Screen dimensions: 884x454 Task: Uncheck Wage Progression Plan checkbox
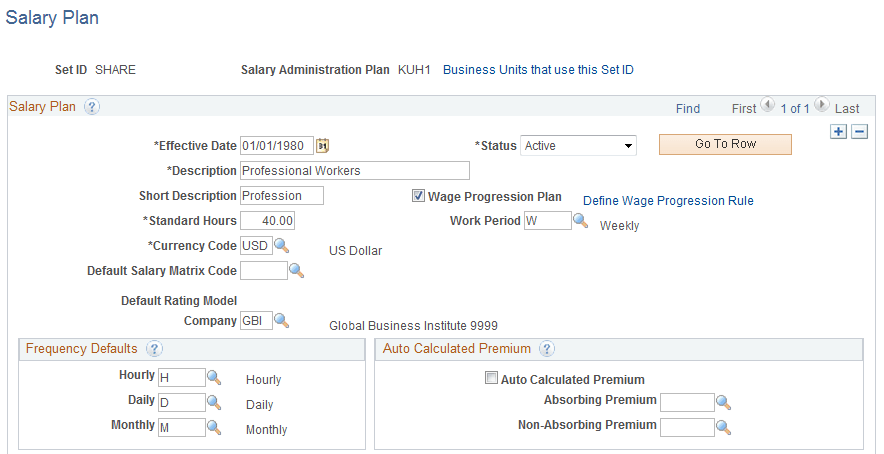pos(418,196)
